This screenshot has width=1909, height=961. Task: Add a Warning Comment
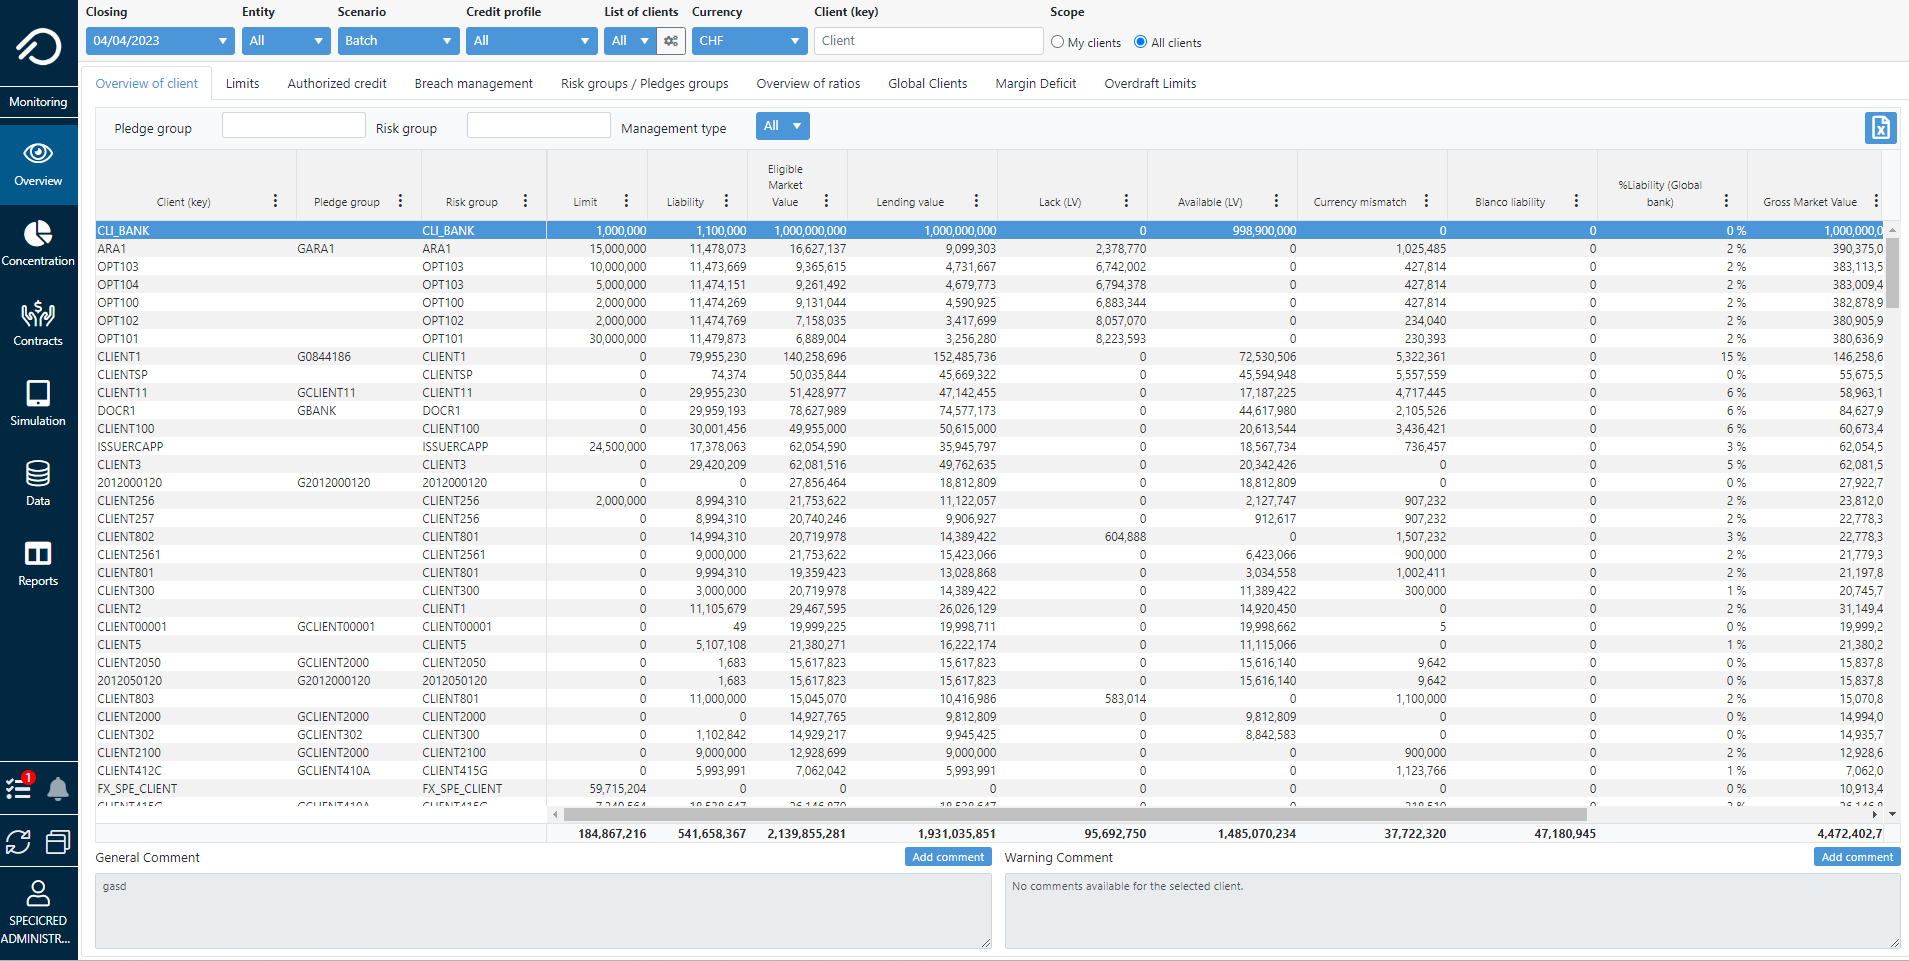tap(1857, 857)
